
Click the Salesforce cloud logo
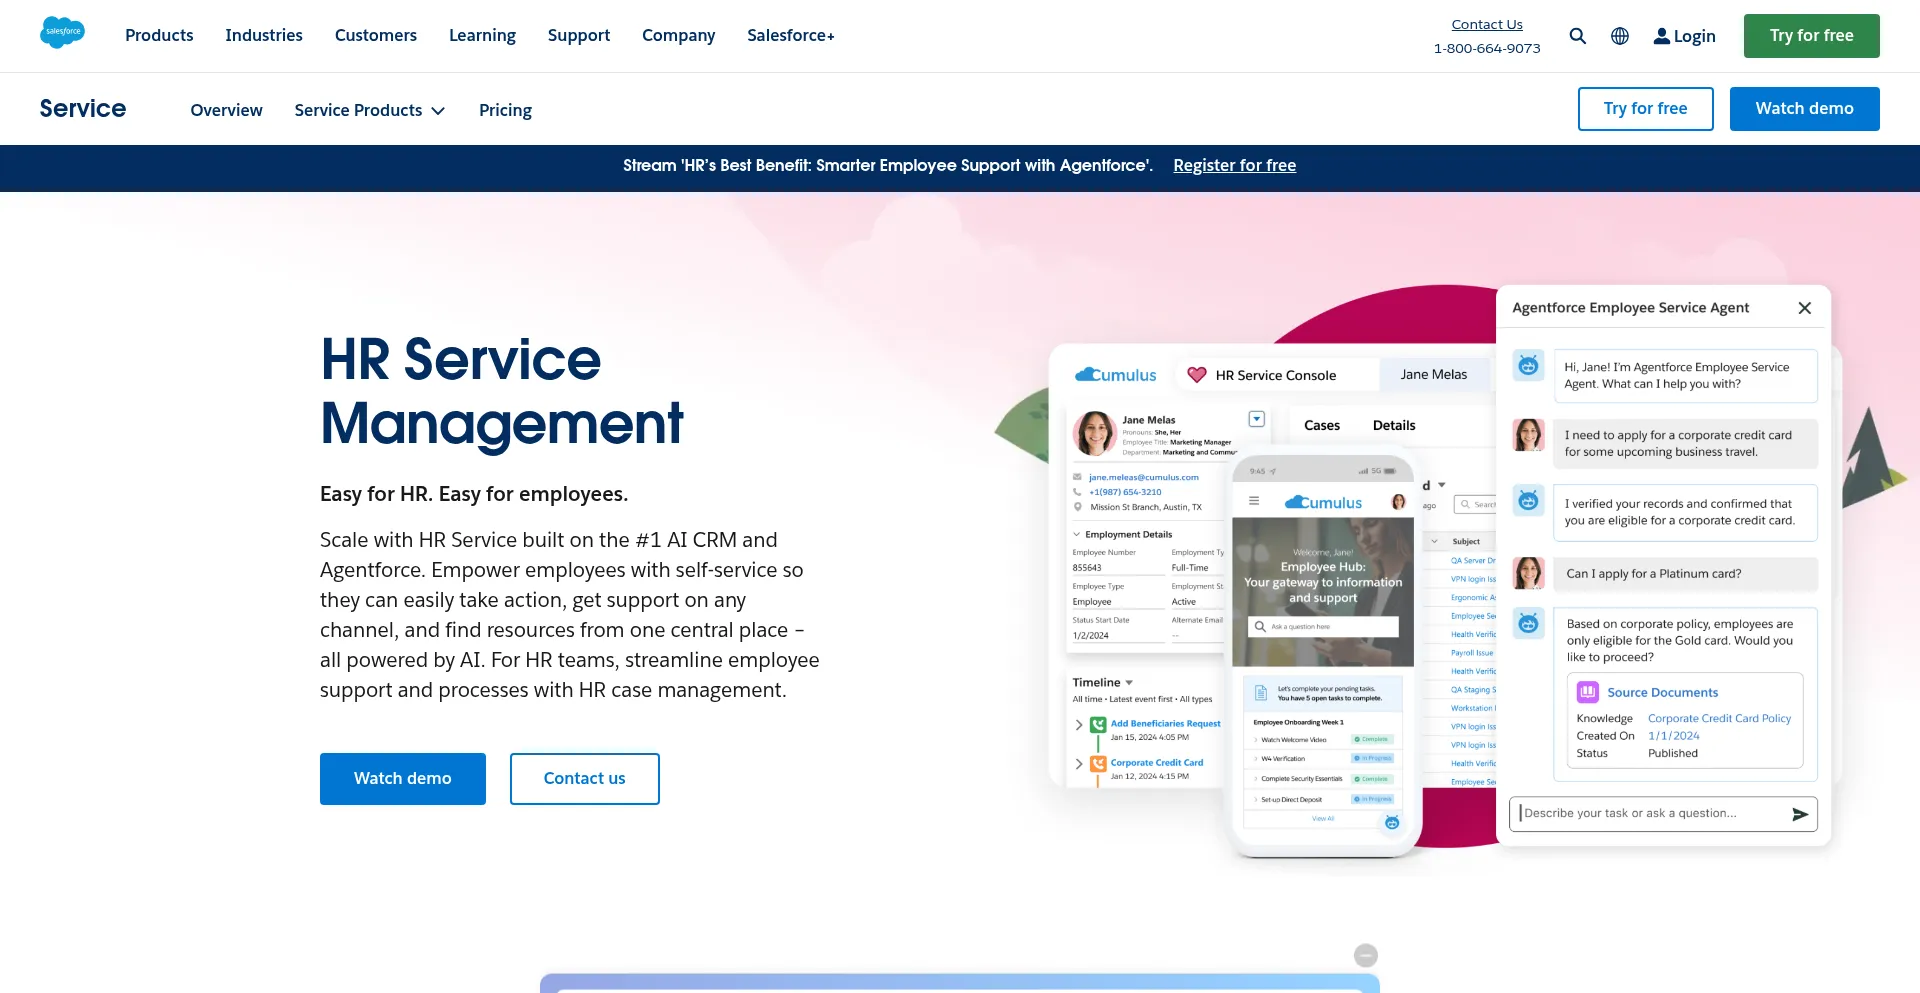click(x=62, y=33)
